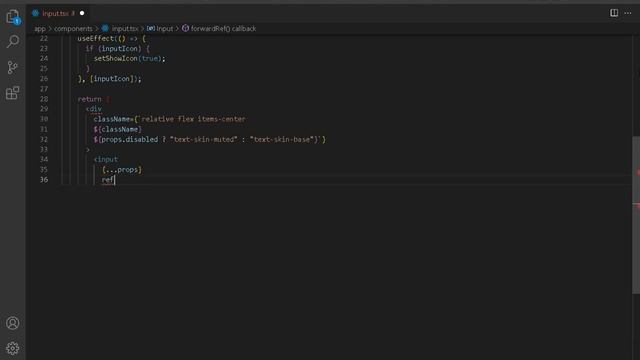This screenshot has width=640, height=360.
Task: Click '[inputIcon]' dependency on line 26
Action: point(111,78)
